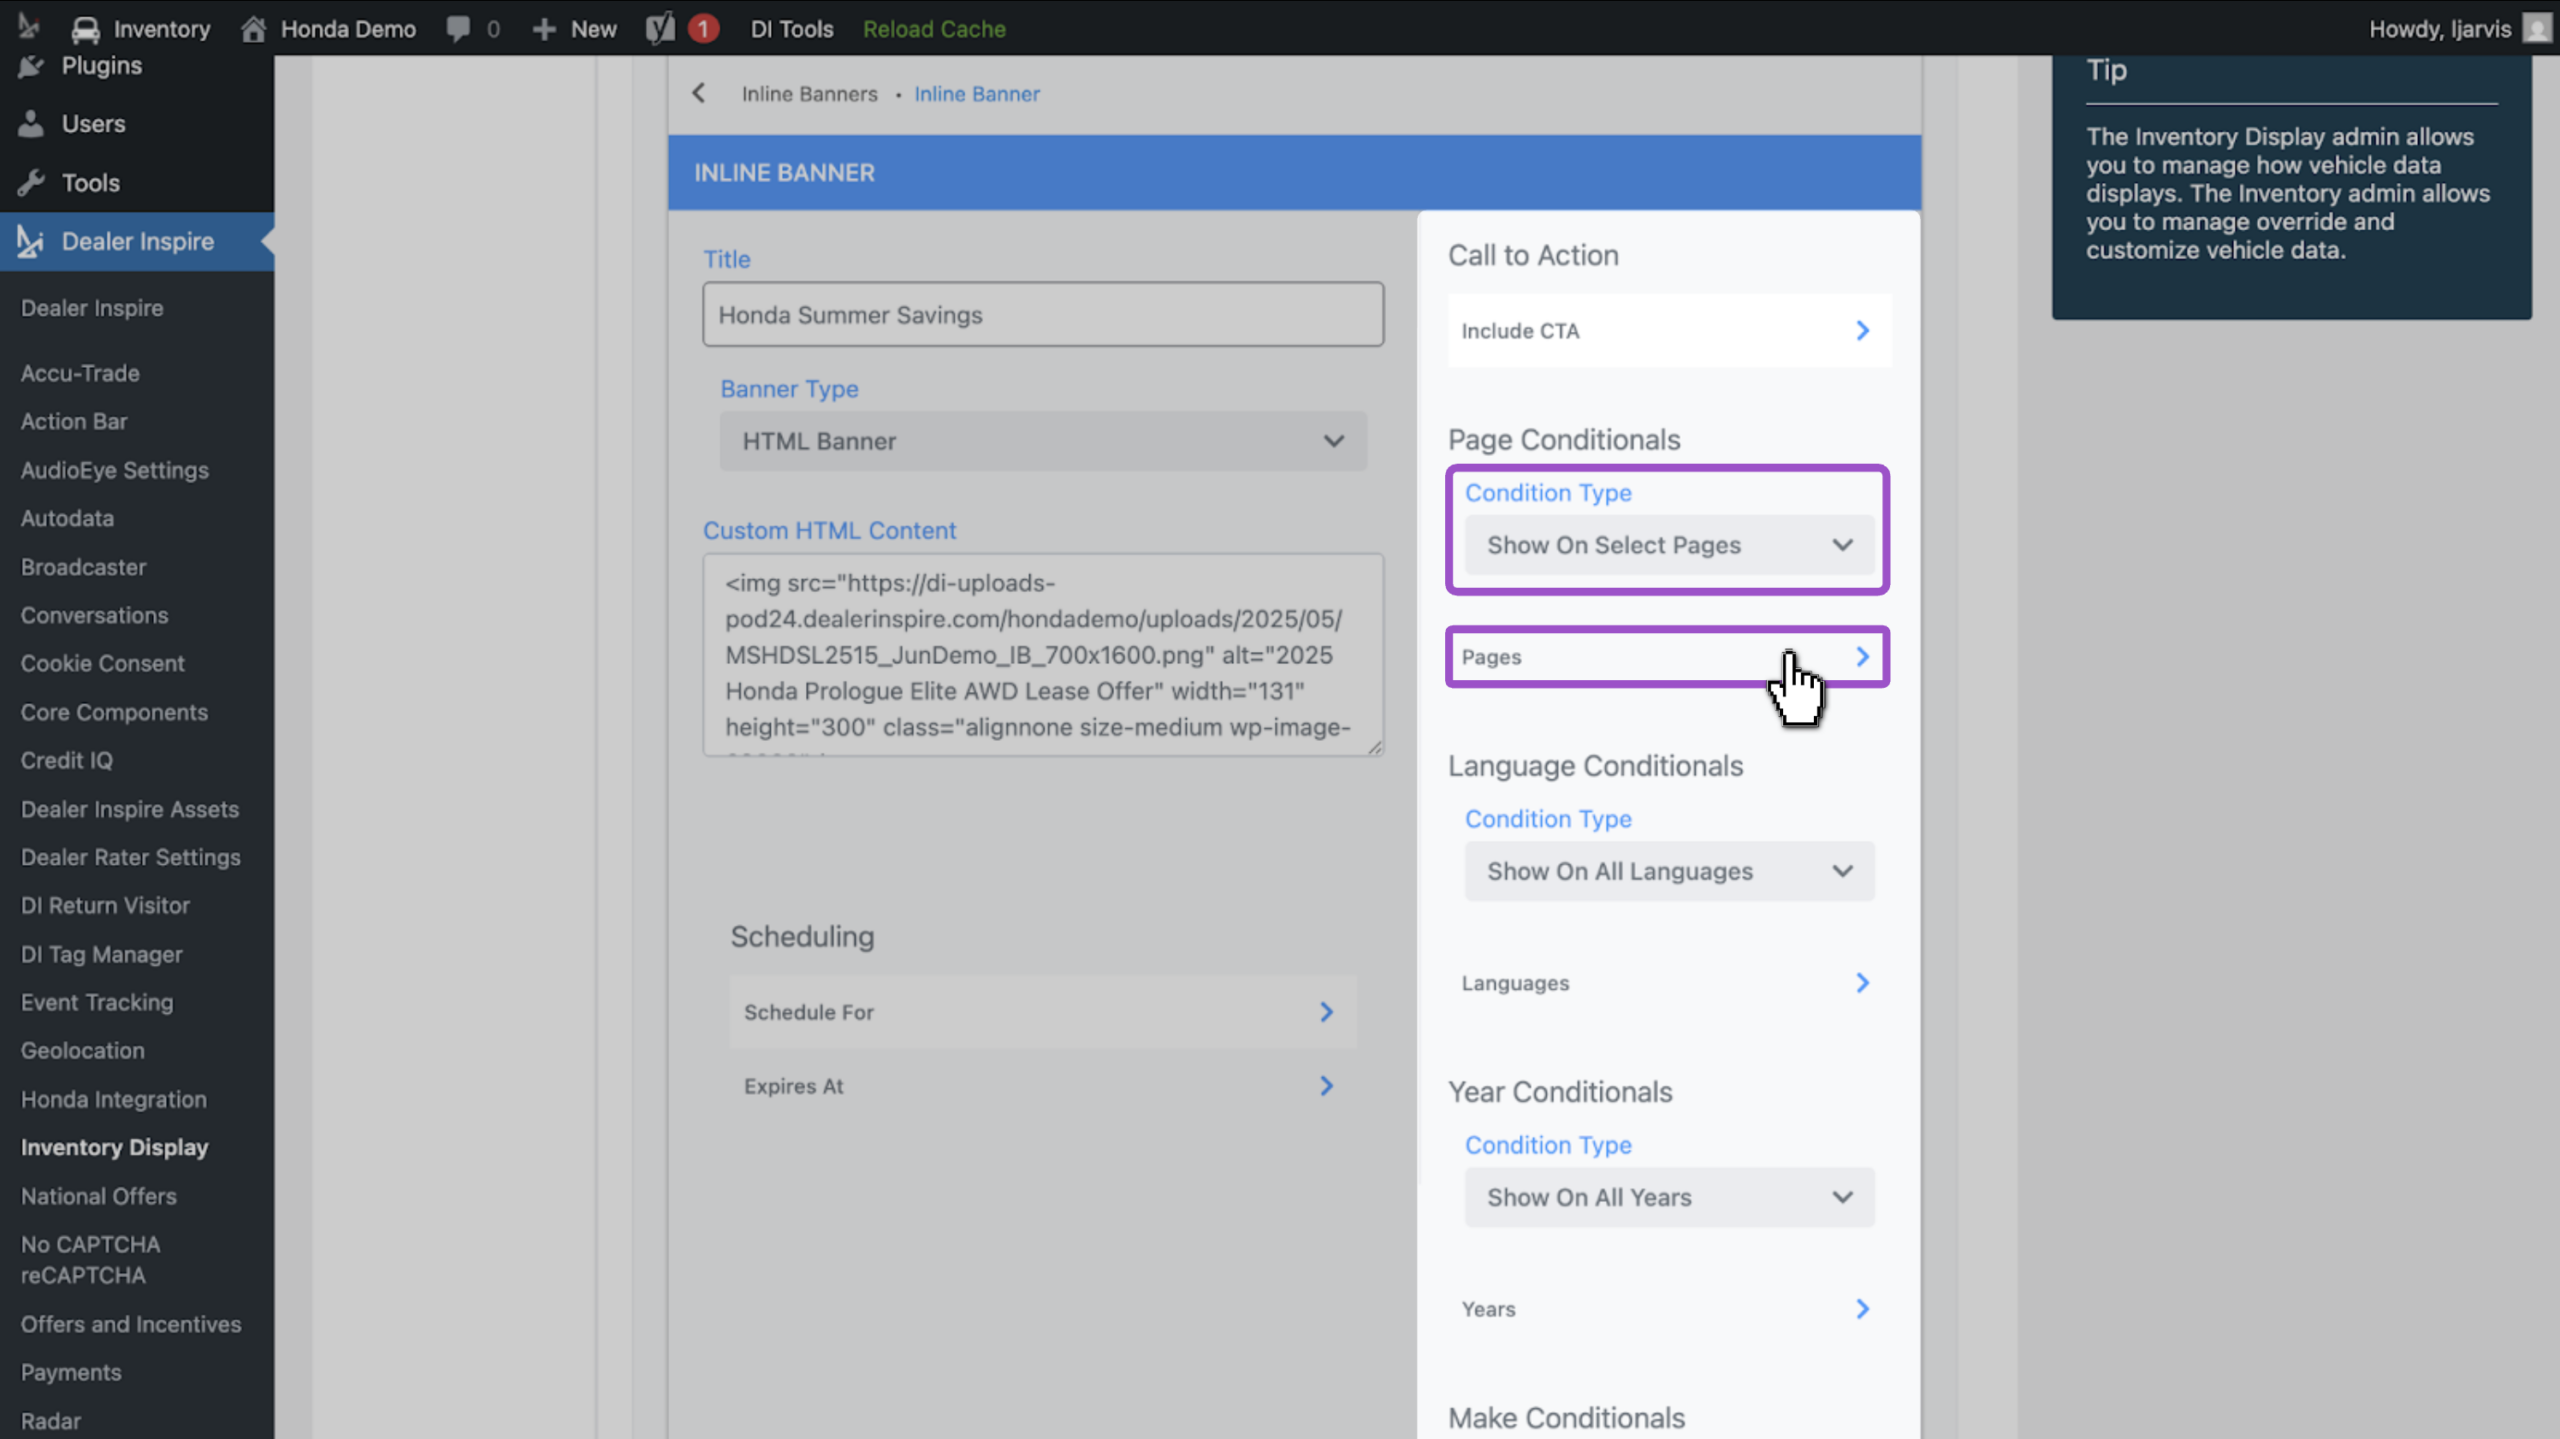Click the Reload Cache link
Viewport: 2560px width, 1439px height.
pos(934,29)
